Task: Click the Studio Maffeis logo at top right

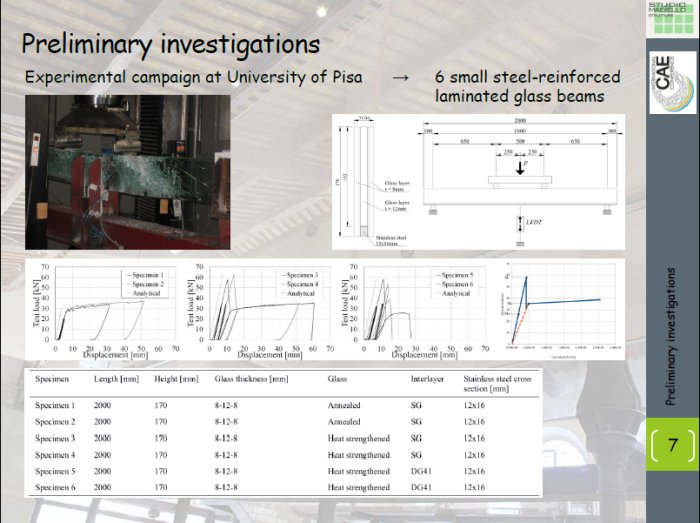Action: click(x=674, y=16)
